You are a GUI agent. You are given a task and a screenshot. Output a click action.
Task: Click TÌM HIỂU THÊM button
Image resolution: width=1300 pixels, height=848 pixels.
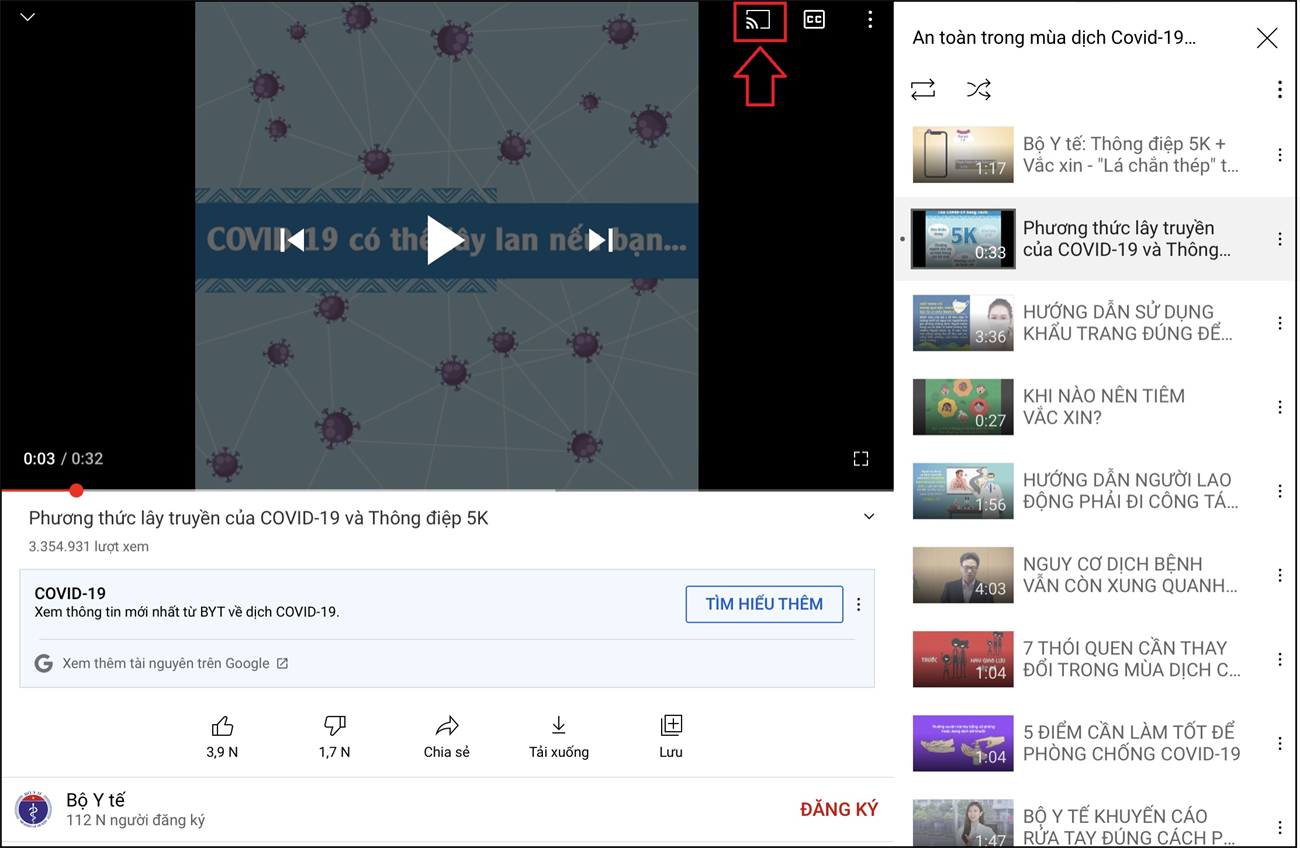764,604
